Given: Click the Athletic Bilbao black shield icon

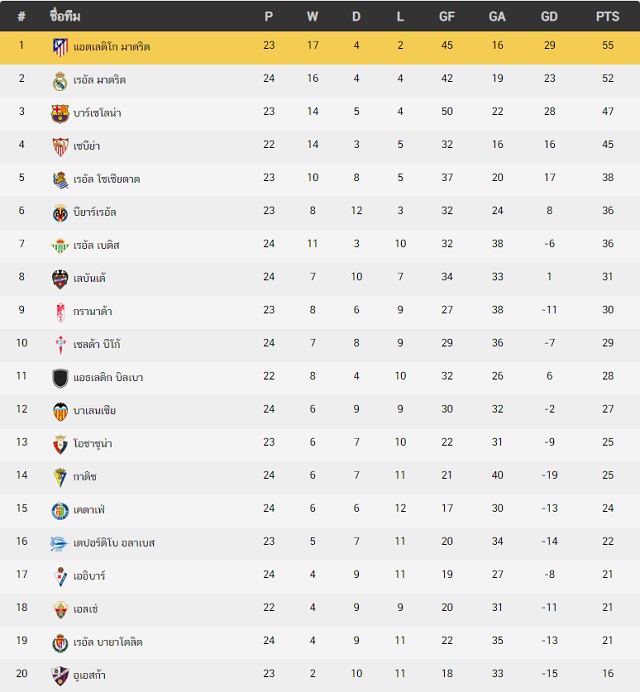Looking at the screenshot, I should coord(60,378).
